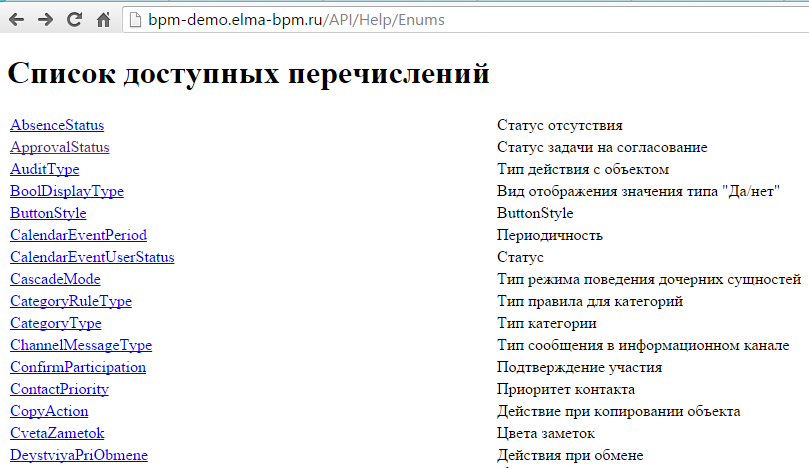The height and width of the screenshot is (468, 809).
Task: Open the CalendarEventUserStatus link
Action: [92, 257]
